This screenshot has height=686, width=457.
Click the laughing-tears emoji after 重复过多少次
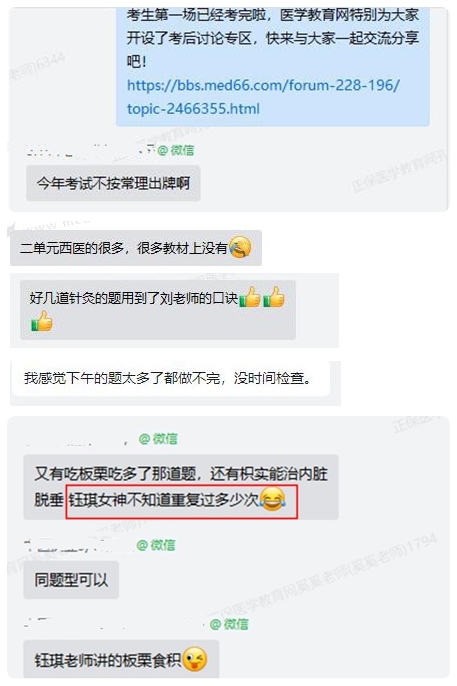point(272,499)
